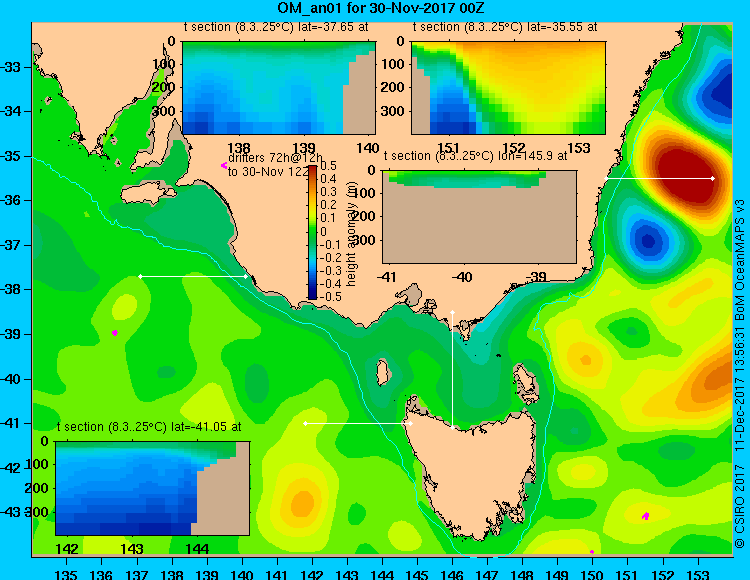
Task: Click the eastern diamond endpoint of the -35.55 section line
Action: click(x=713, y=178)
